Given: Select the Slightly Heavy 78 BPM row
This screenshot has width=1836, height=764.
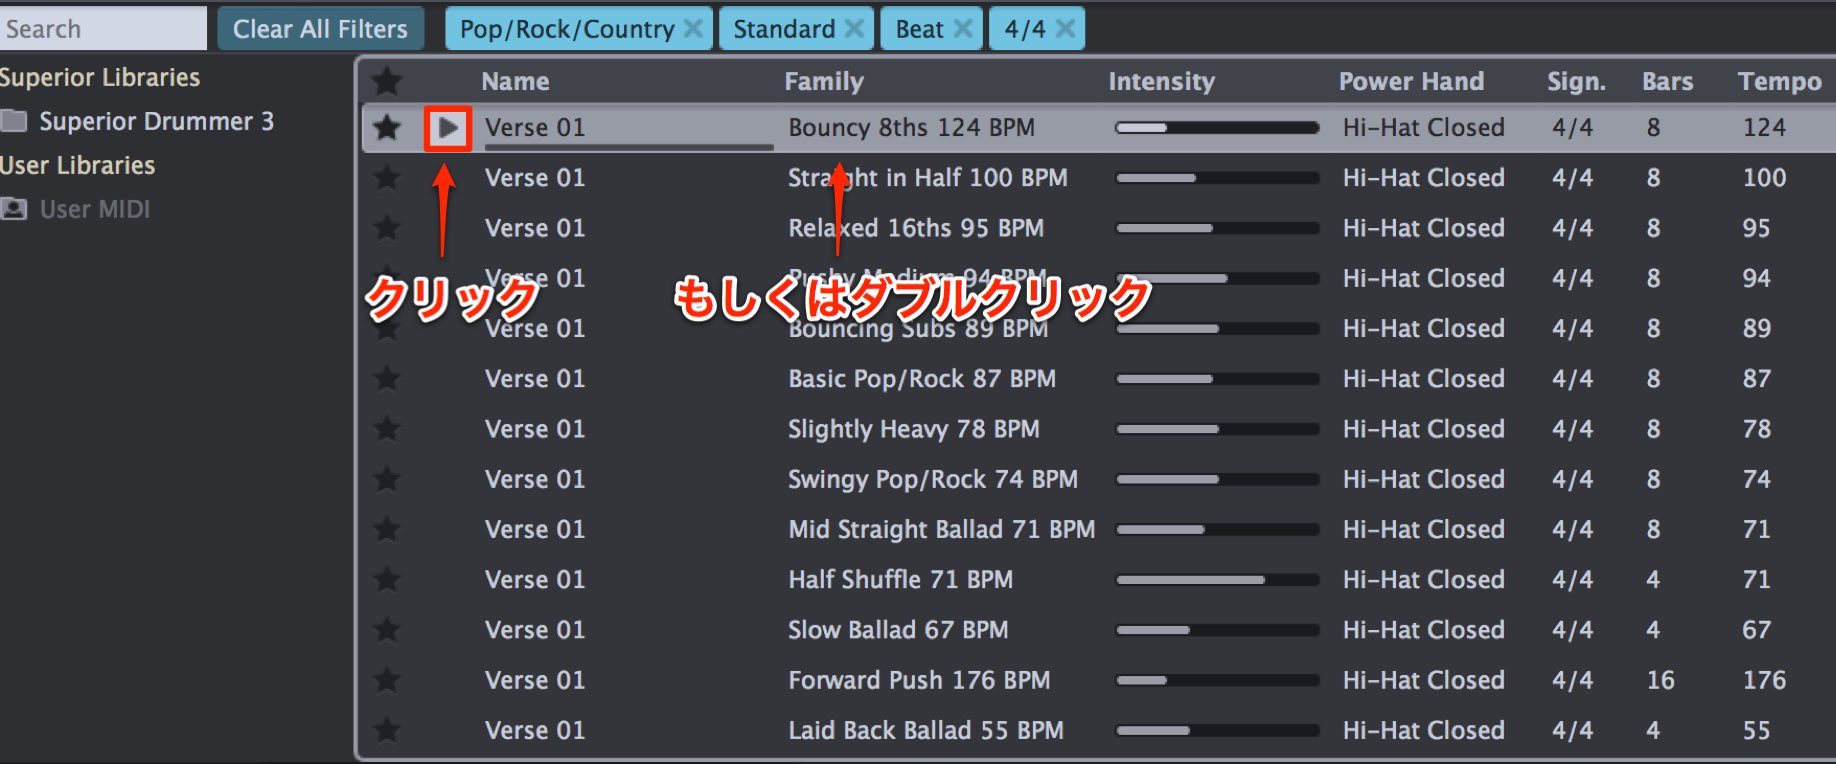Looking at the screenshot, I should tap(1098, 429).
